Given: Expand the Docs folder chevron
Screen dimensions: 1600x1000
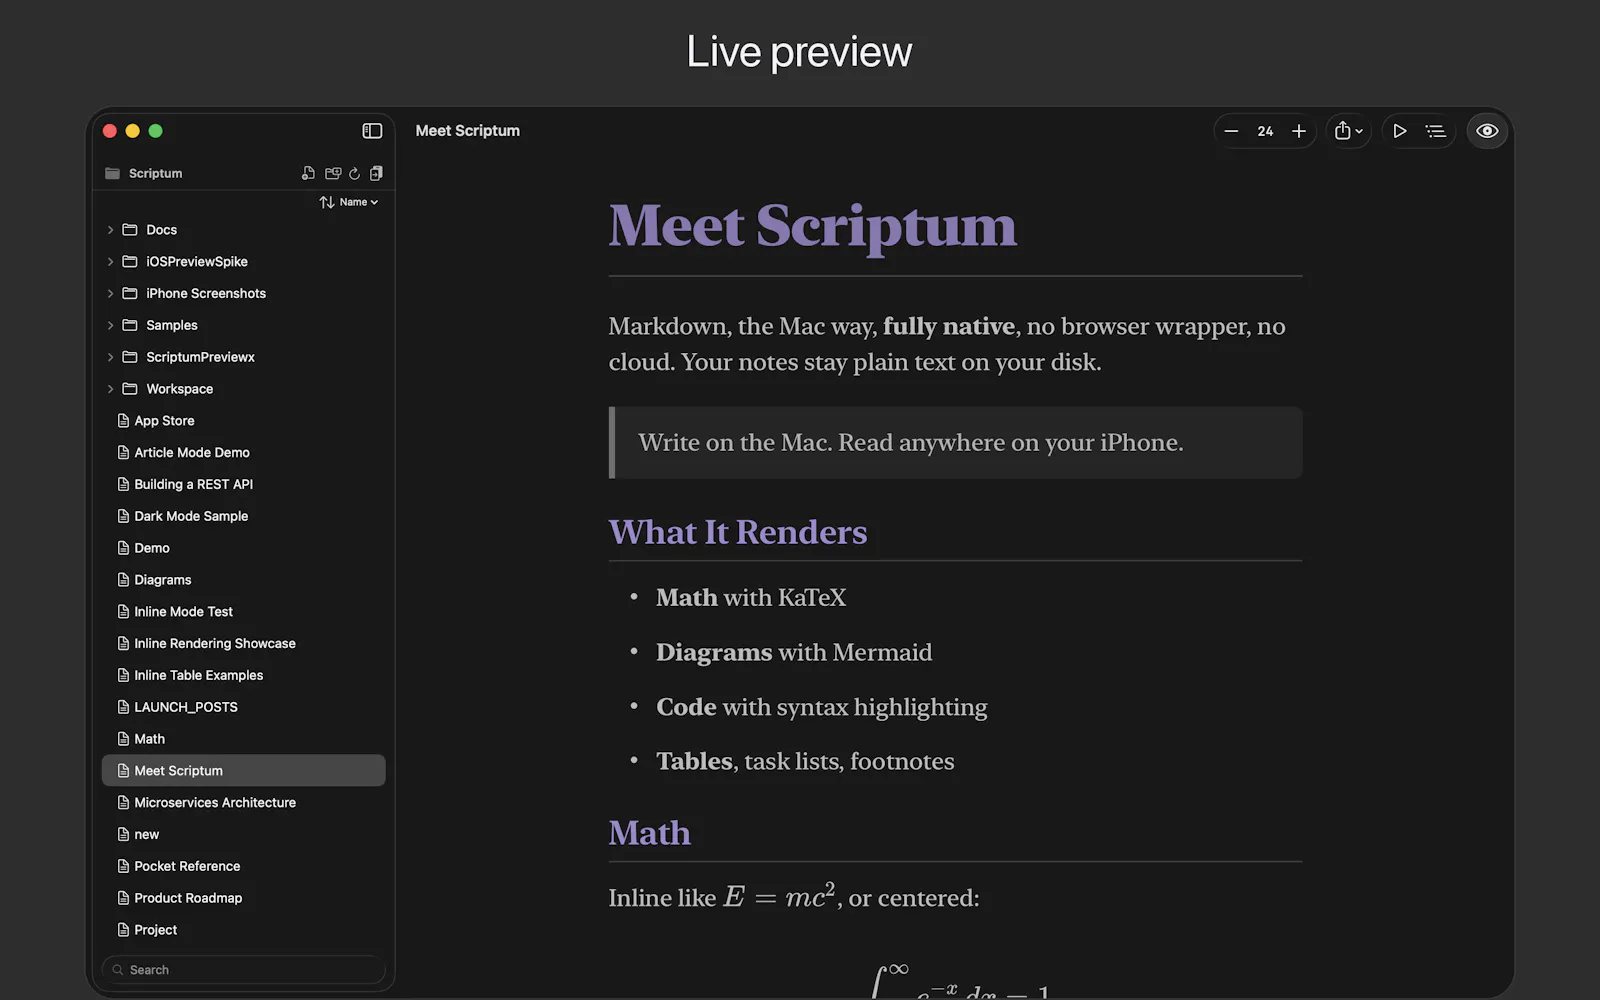Looking at the screenshot, I should 110,230.
